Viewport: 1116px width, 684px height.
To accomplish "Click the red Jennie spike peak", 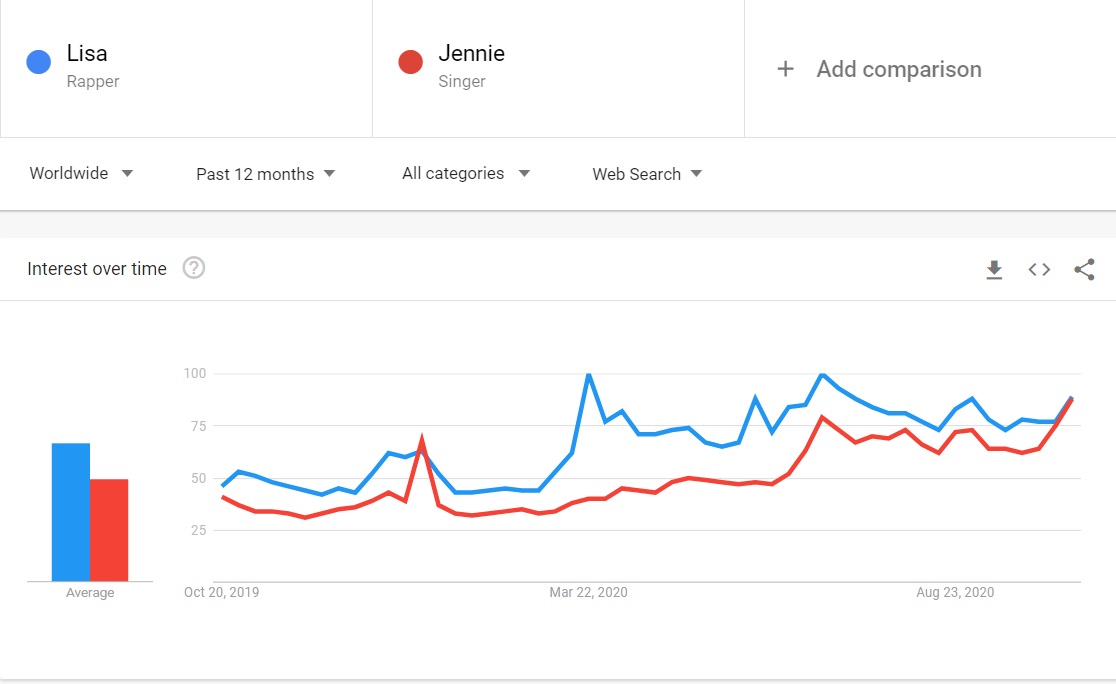I will tap(422, 440).
